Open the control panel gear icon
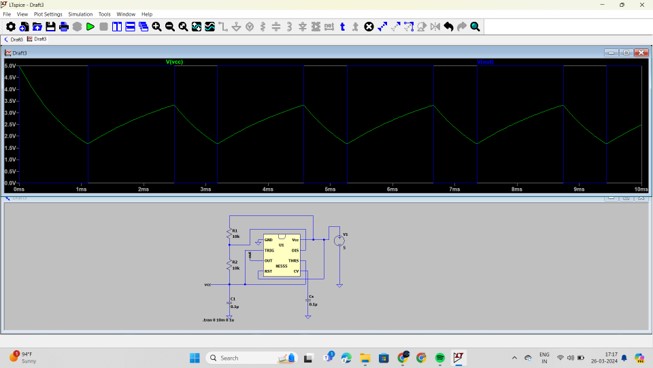Image resolution: width=653 pixels, height=368 pixels. click(10, 27)
